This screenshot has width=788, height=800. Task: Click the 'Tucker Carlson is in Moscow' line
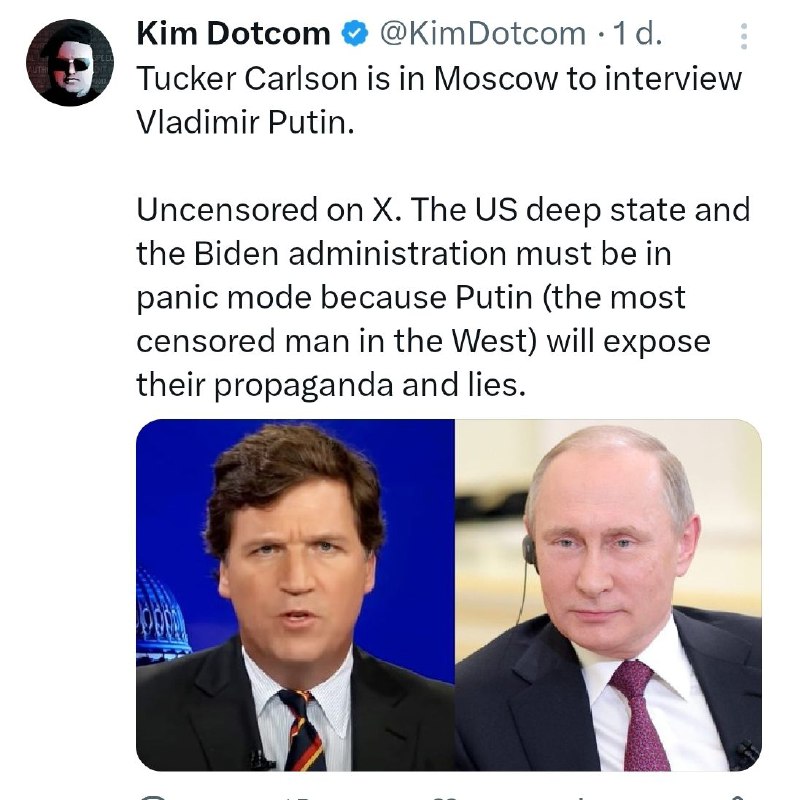click(x=439, y=79)
